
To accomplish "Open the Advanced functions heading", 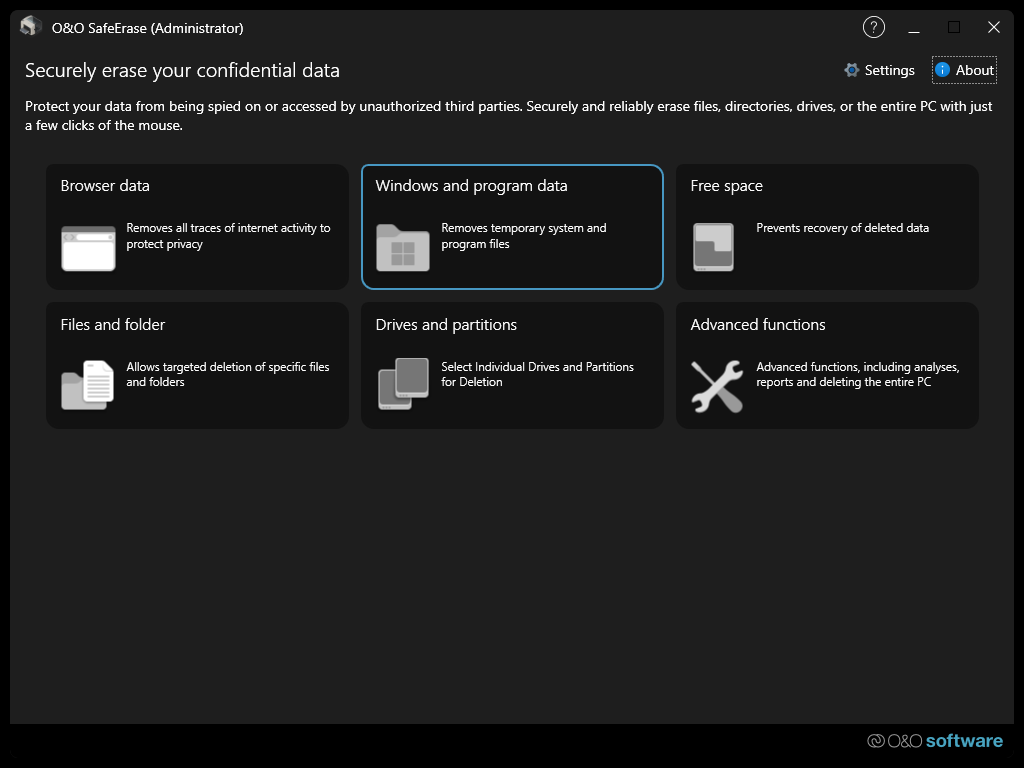I will point(758,325).
